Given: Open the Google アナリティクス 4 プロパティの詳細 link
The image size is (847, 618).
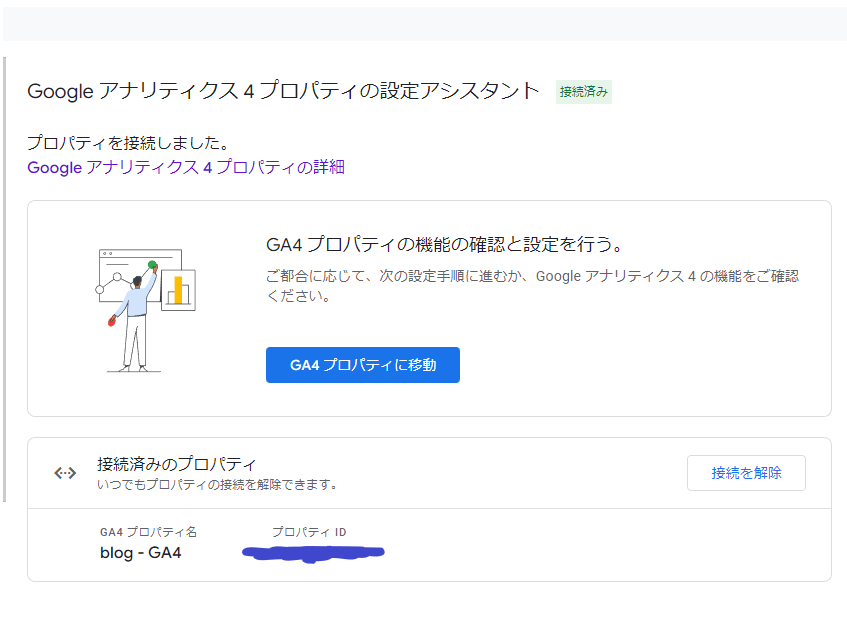Looking at the screenshot, I should point(186,167).
